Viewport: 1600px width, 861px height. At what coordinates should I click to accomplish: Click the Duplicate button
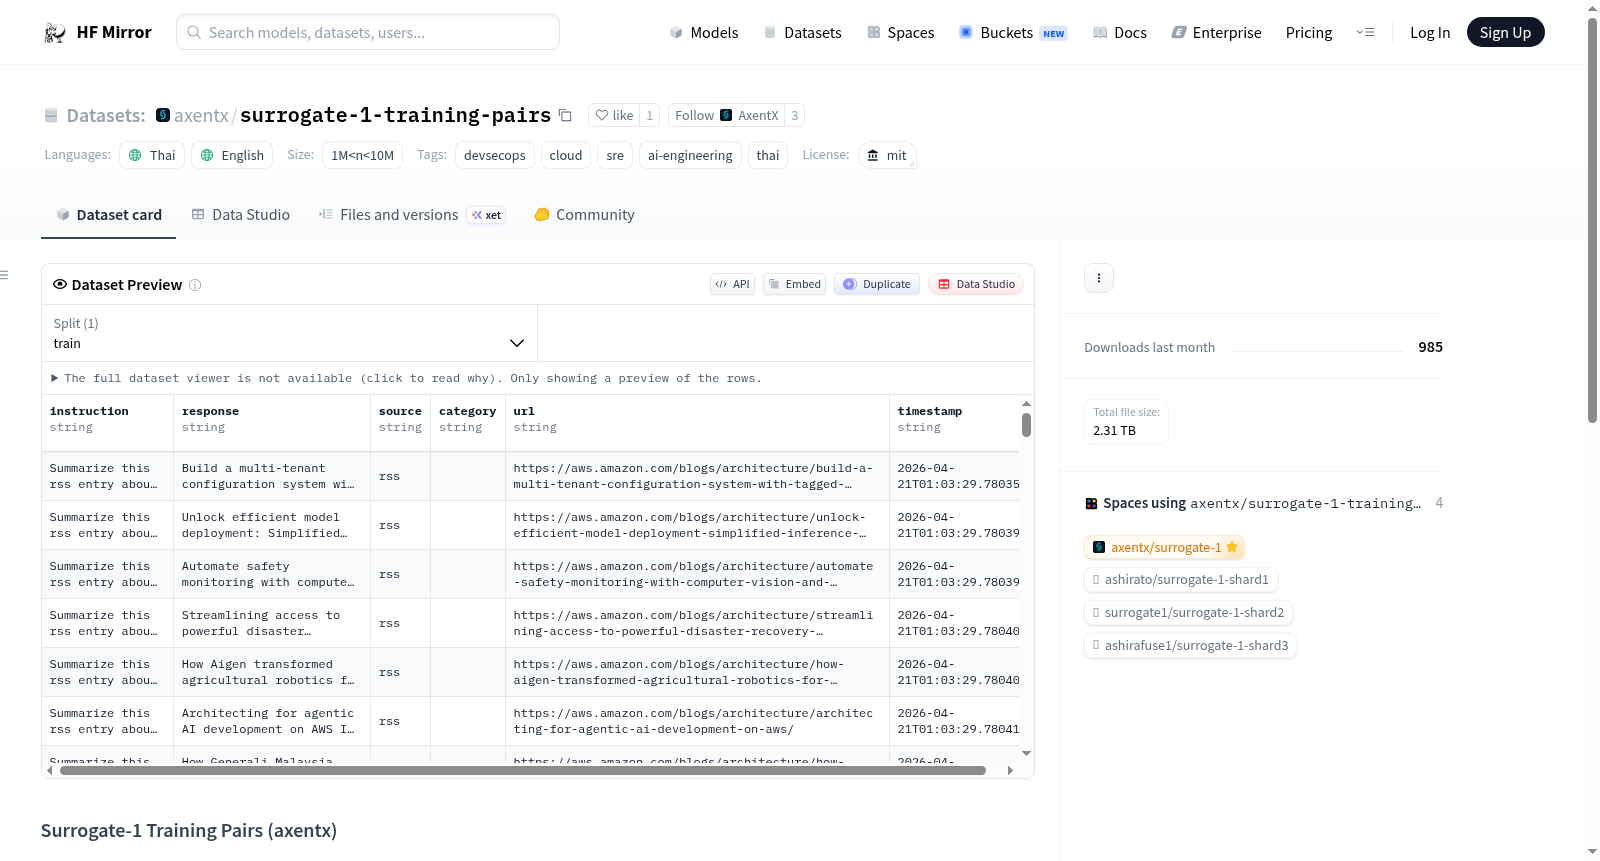877,284
